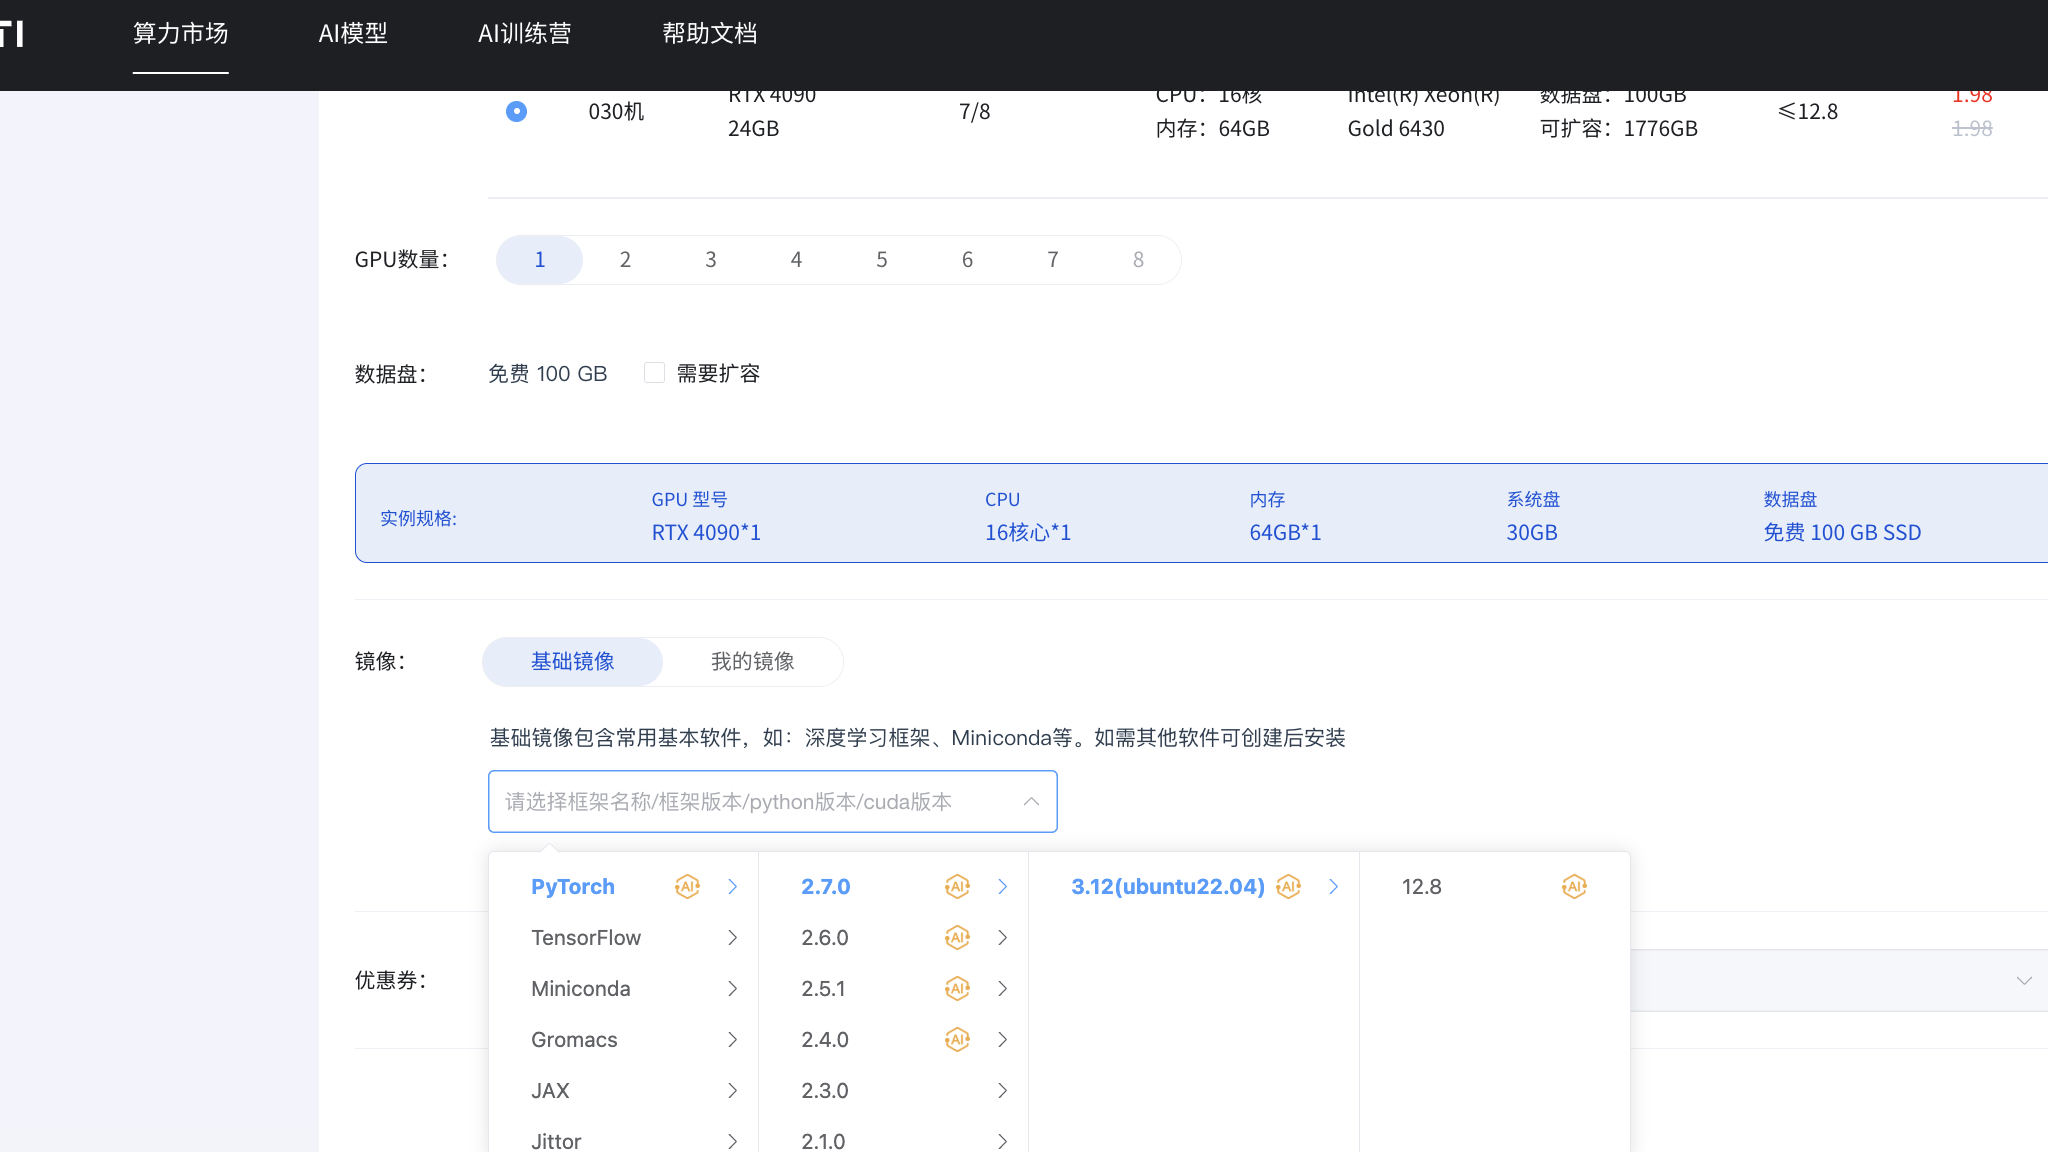Set GPU count to 7
The width and height of the screenshot is (2048, 1152).
point(1053,260)
